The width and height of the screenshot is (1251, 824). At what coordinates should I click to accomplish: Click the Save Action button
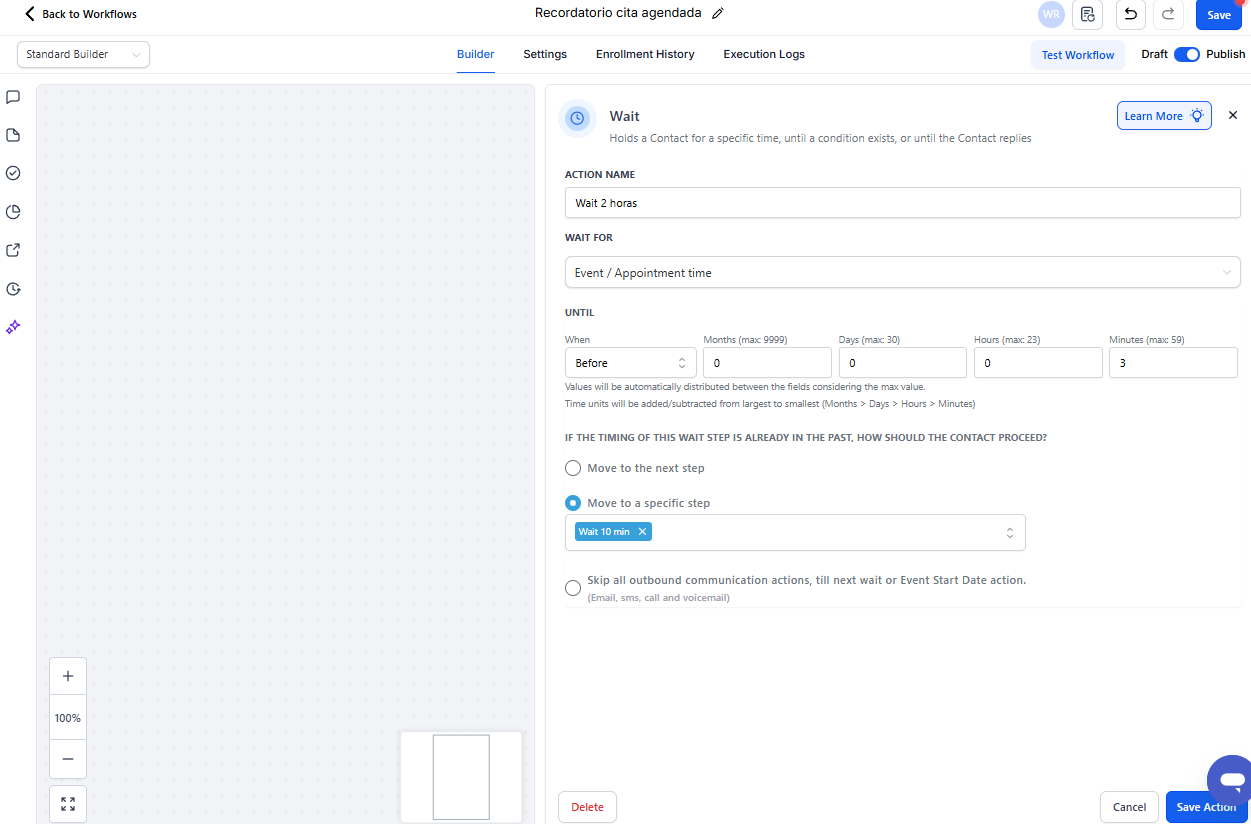coord(1205,807)
